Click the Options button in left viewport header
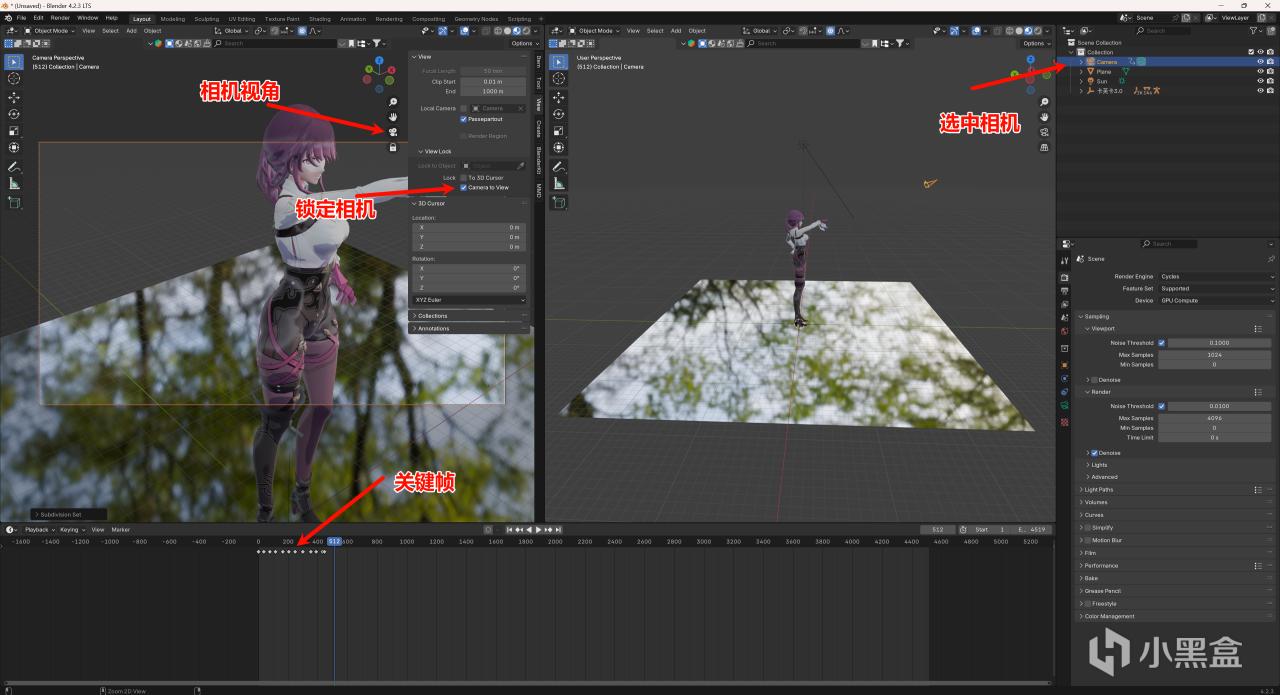 tap(522, 43)
